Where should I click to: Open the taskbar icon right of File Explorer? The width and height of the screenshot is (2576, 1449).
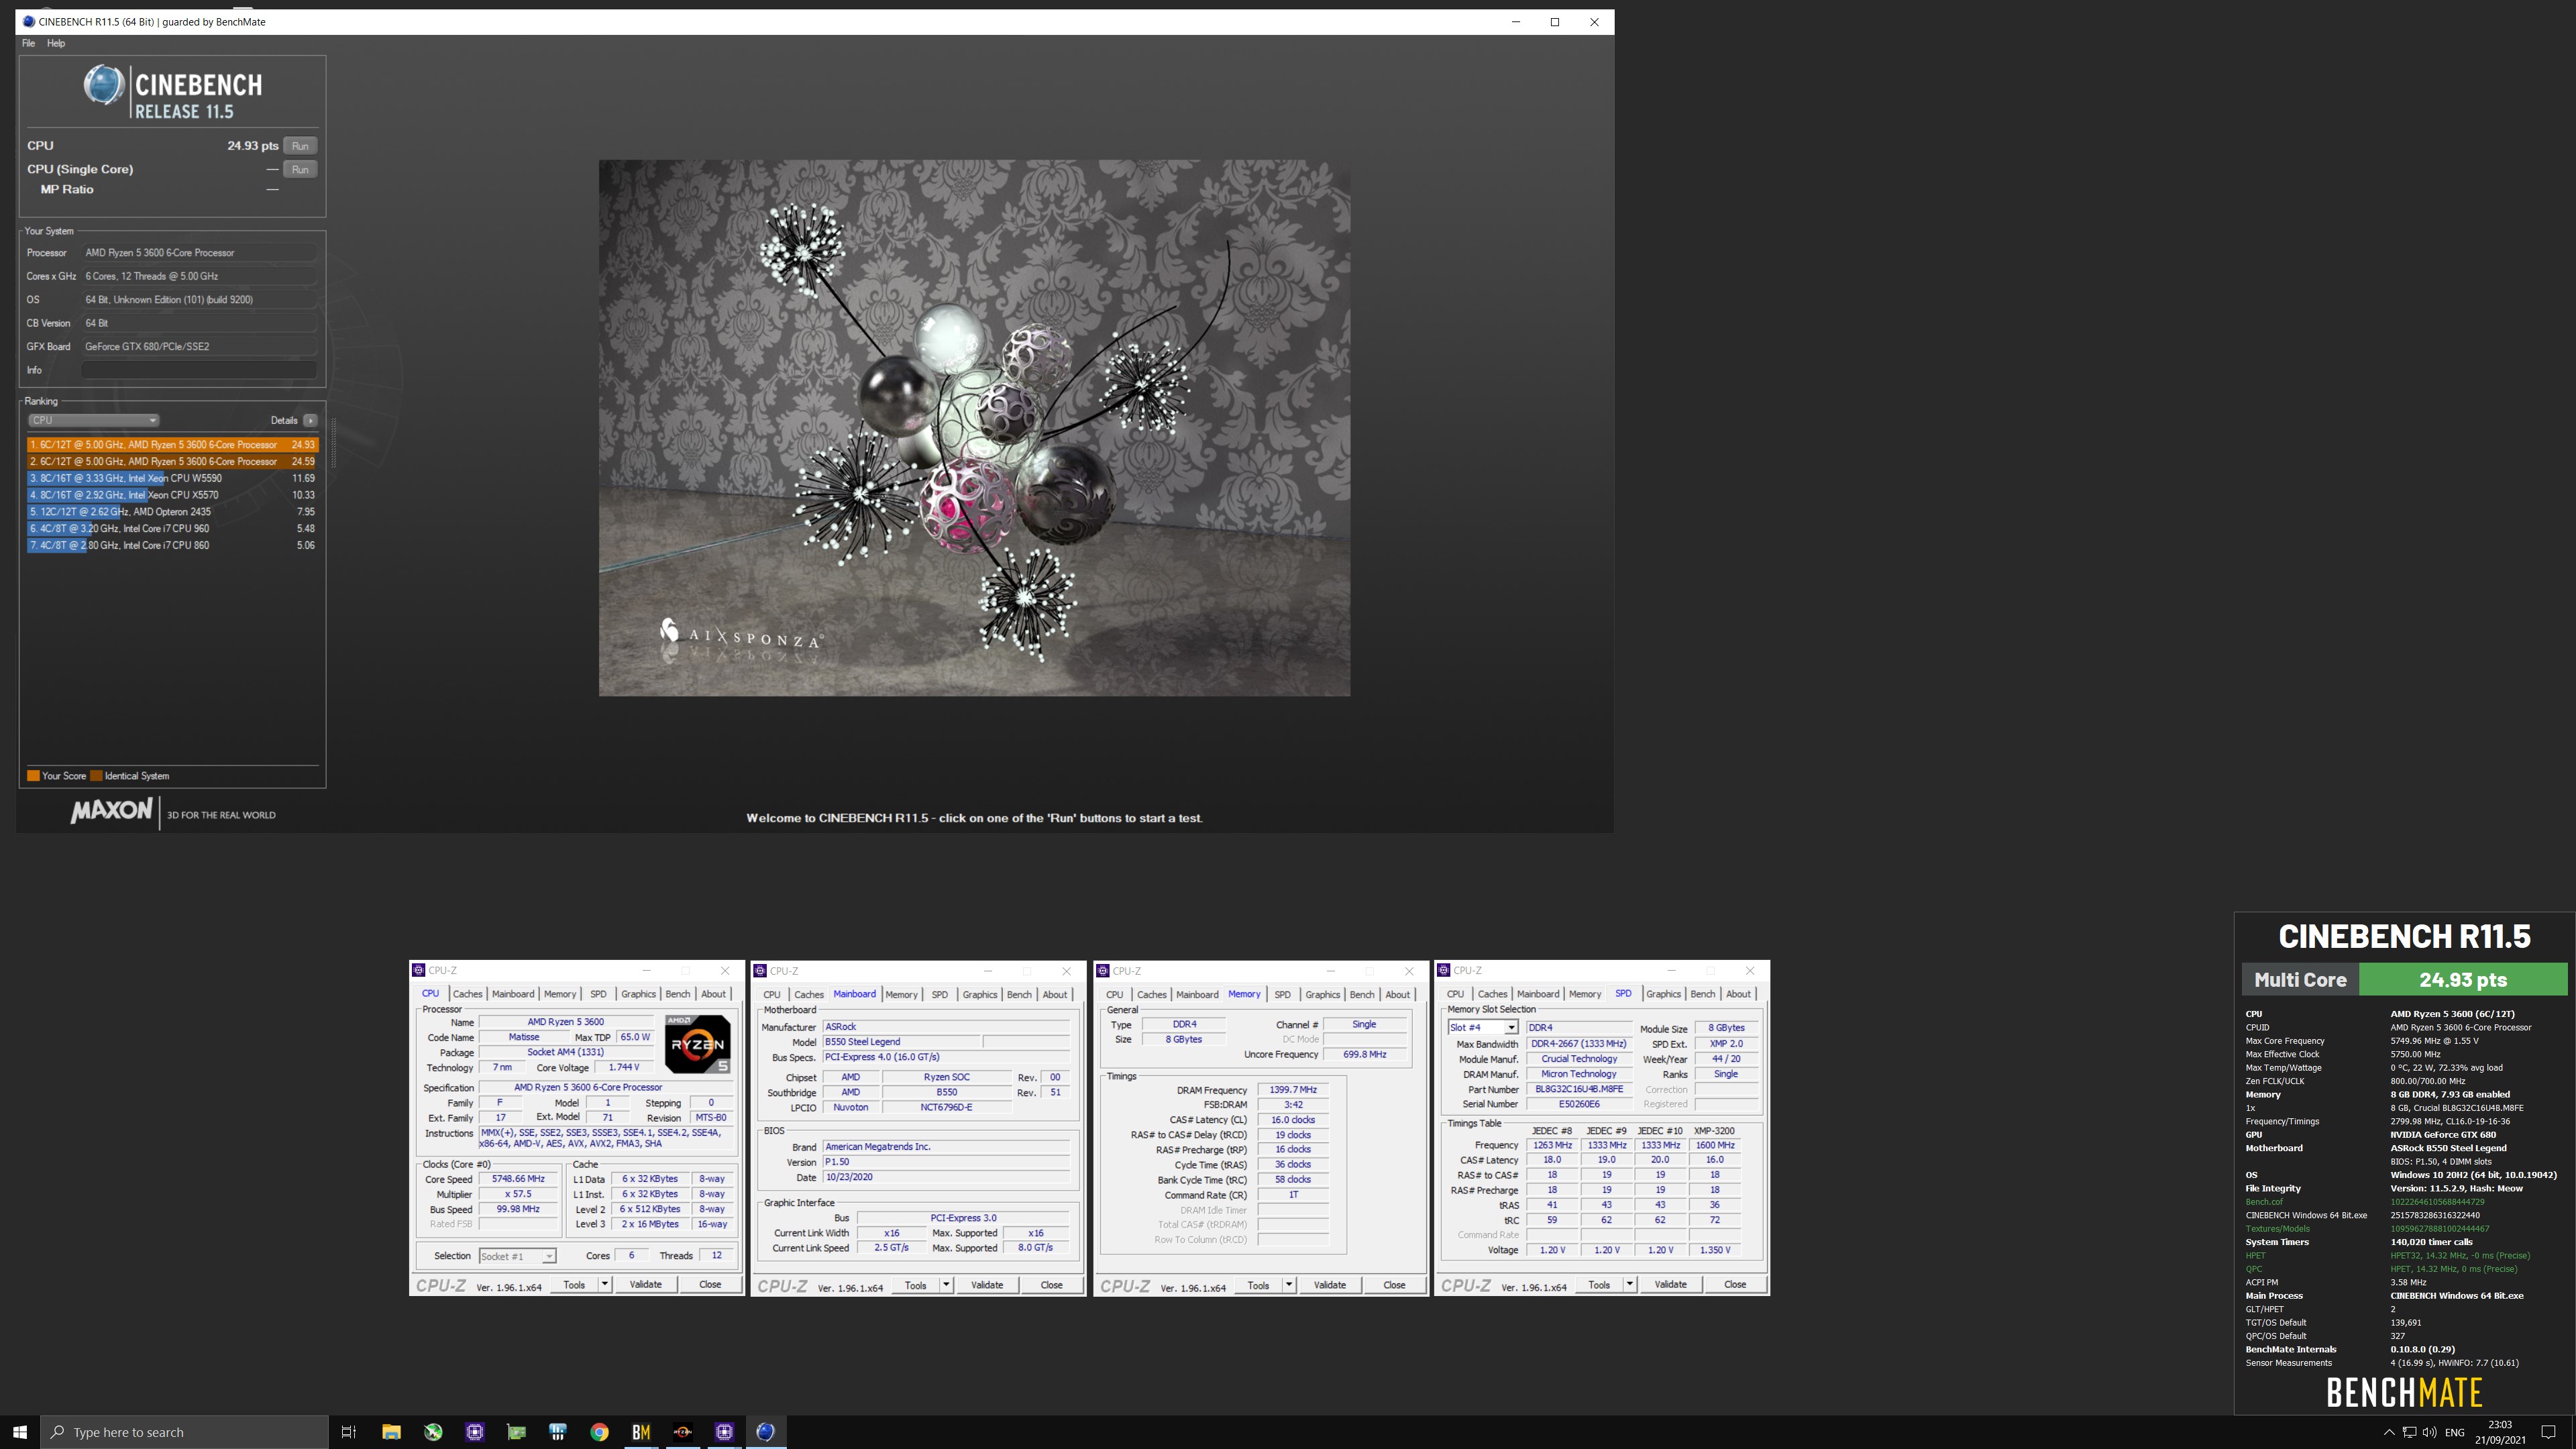point(433,1432)
